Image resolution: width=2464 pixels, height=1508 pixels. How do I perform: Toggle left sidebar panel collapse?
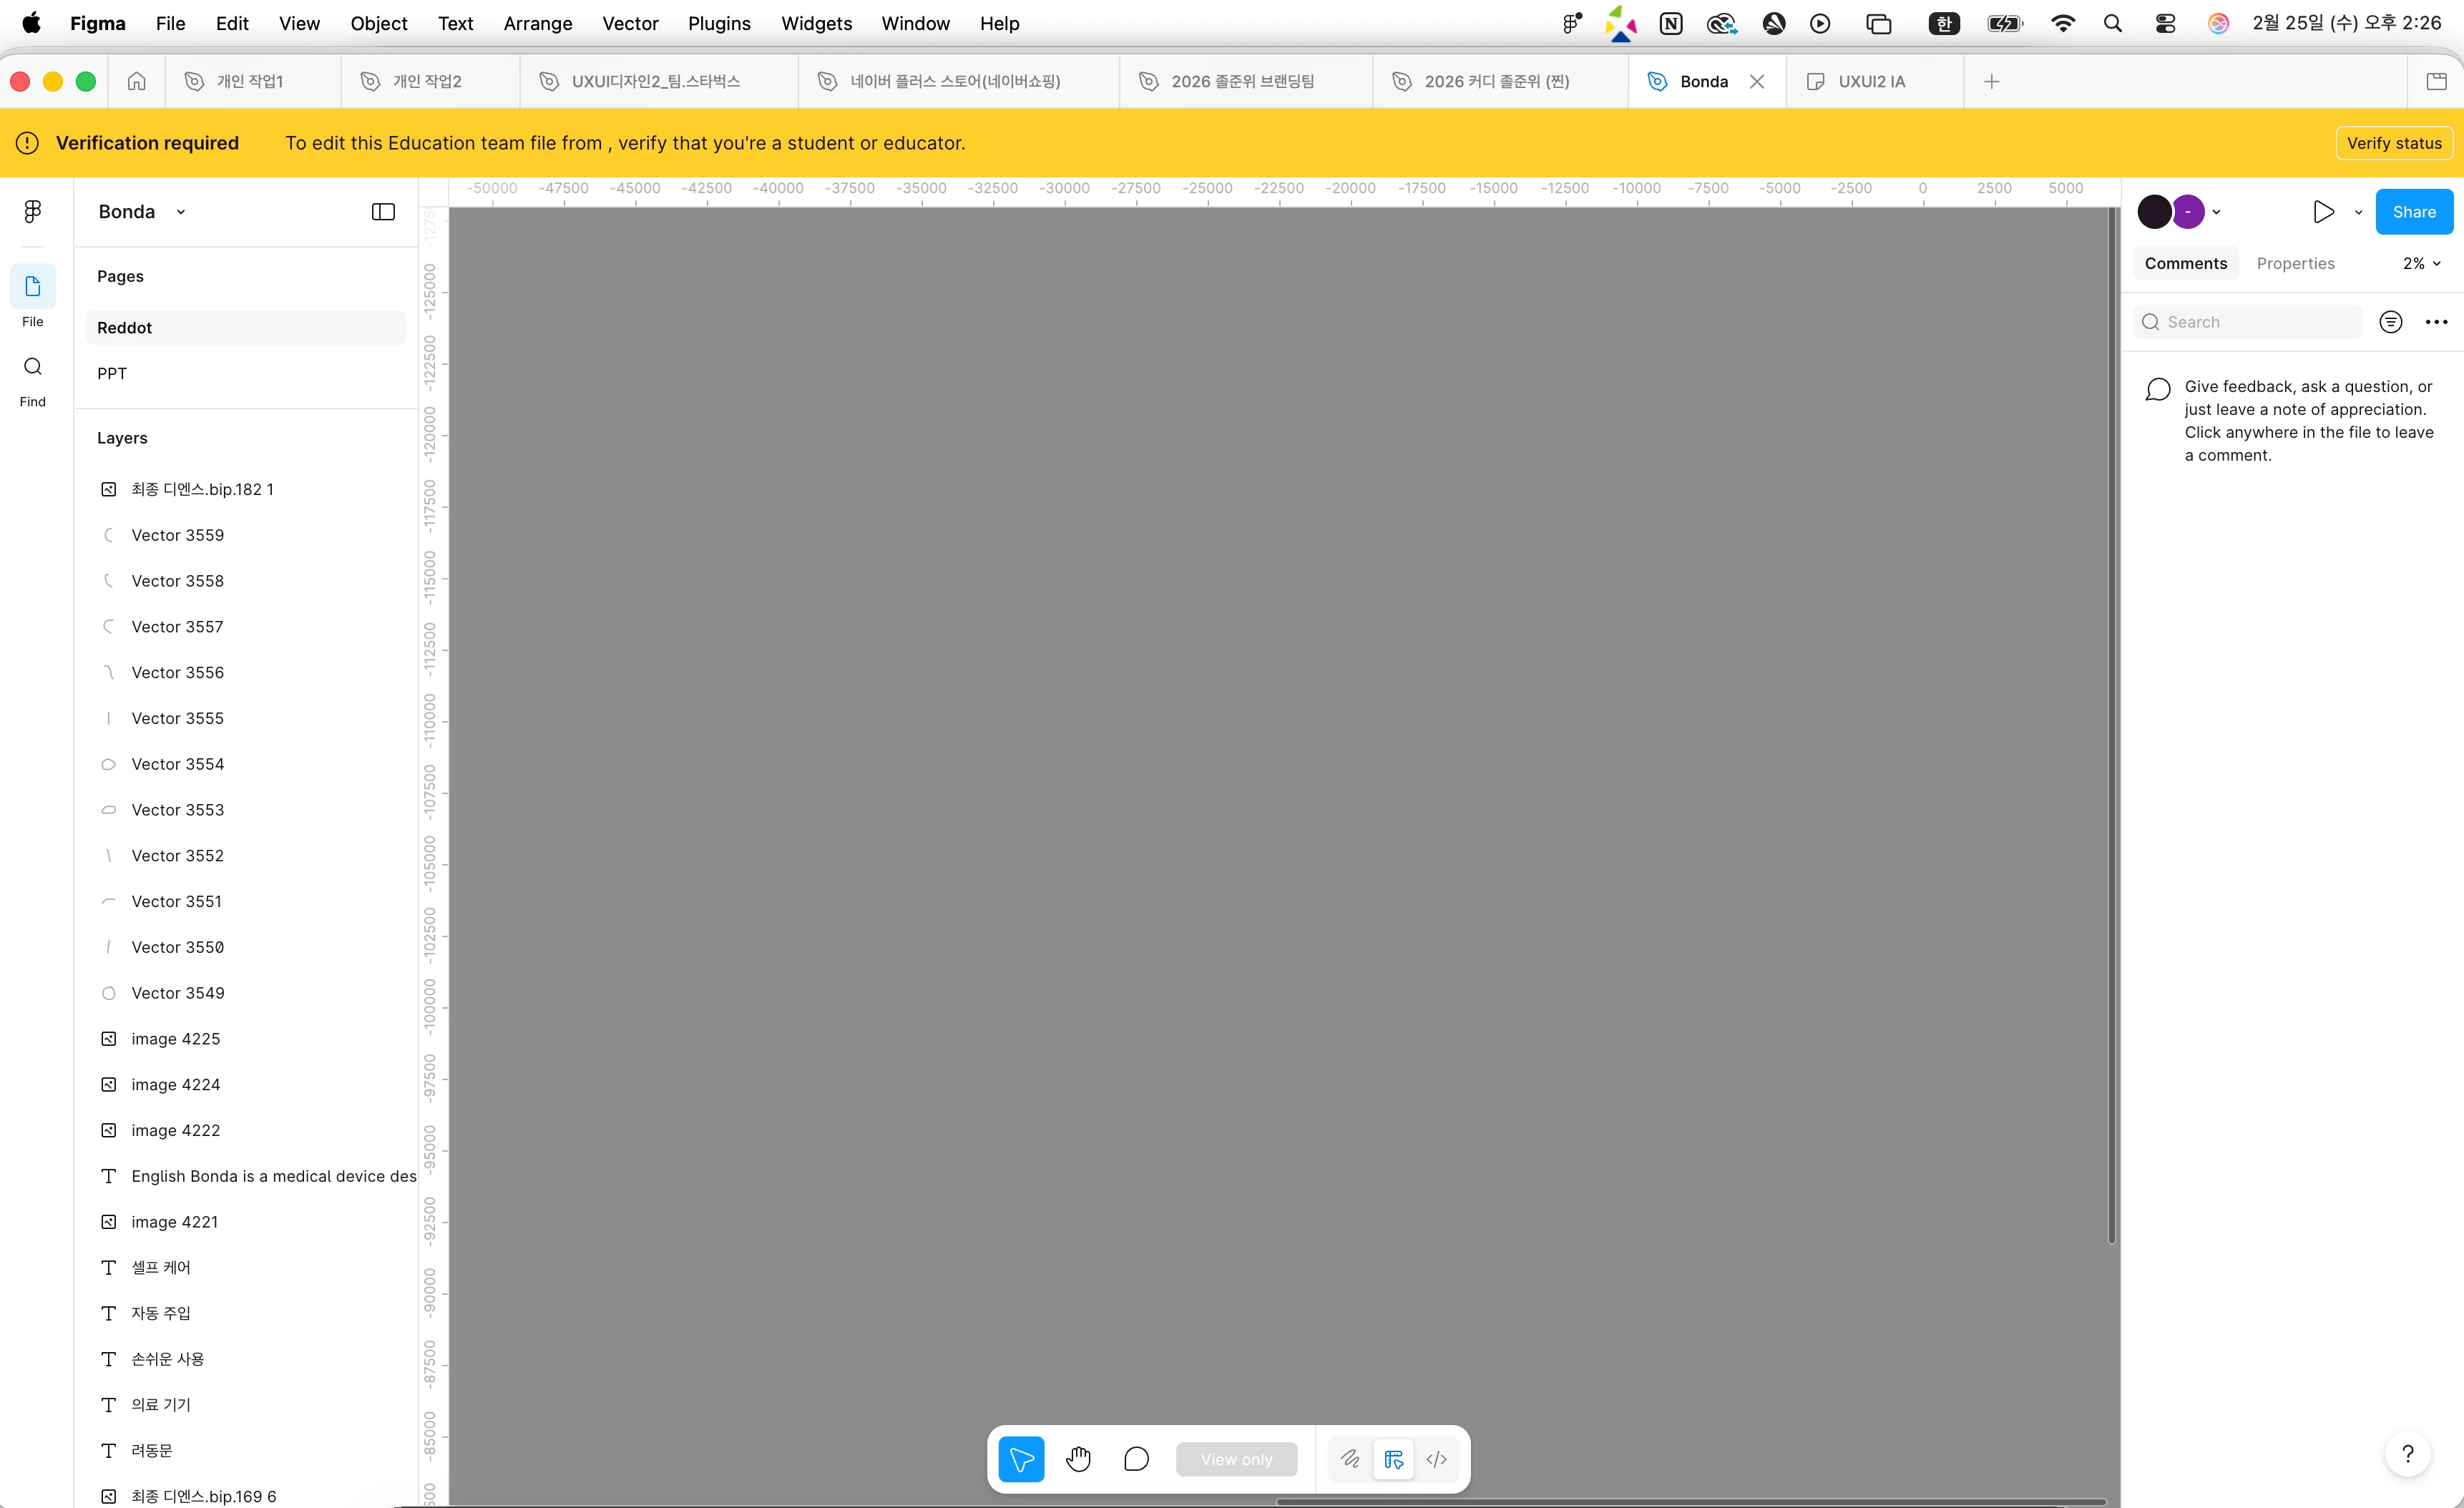coord(383,212)
